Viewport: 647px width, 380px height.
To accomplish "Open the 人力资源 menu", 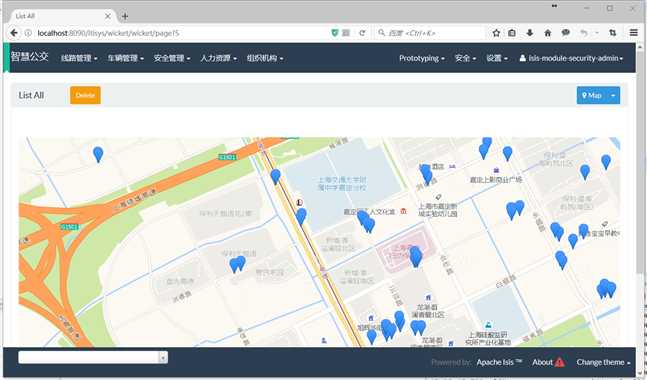I will click(218, 58).
